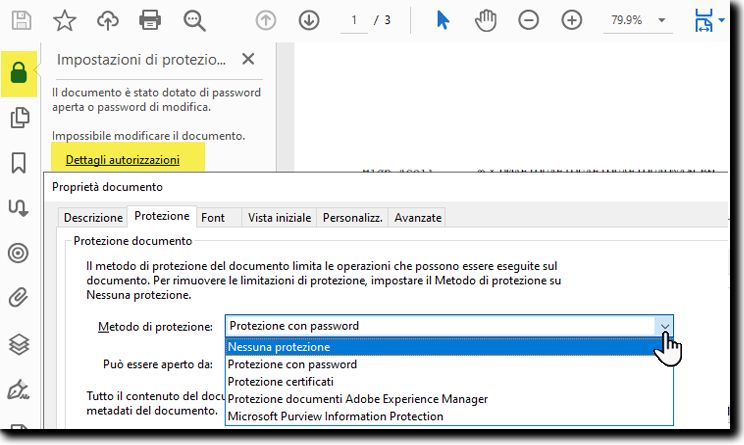Select the arrow selection tool
This screenshot has height=445, width=744.
point(442,20)
